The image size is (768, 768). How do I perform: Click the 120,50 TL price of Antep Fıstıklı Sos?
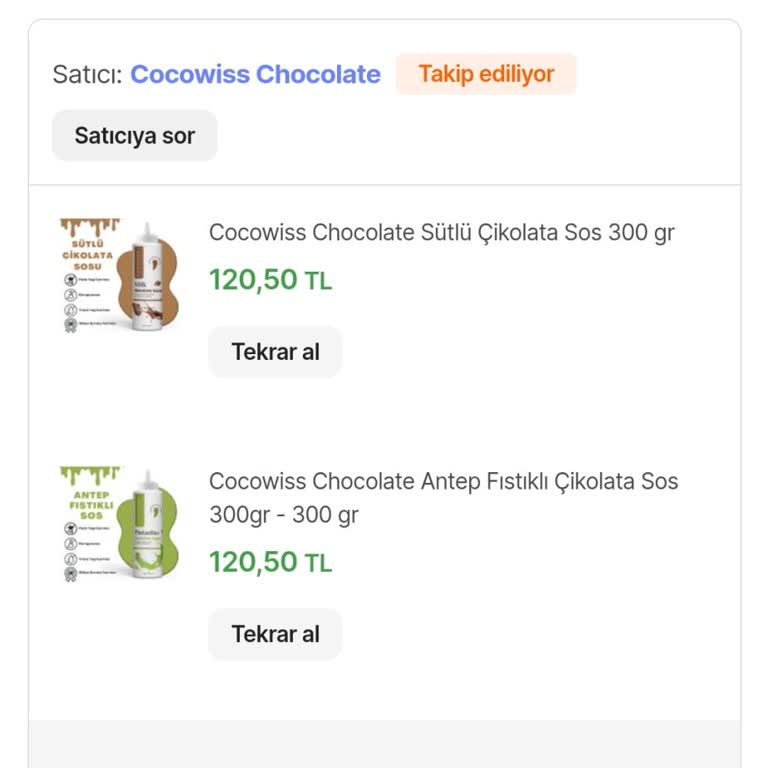(x=270, y=562)
